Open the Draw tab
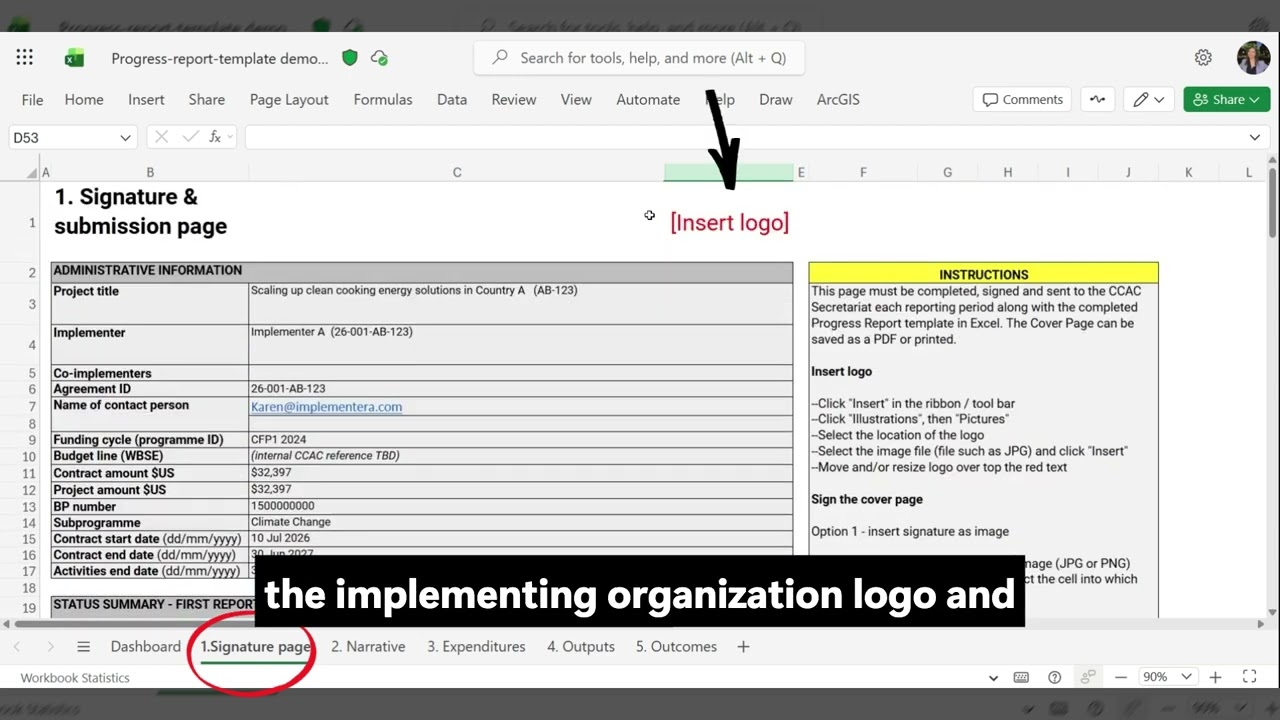The height and width of the screenshot is (720, 1280). click(x=776, y=99)
